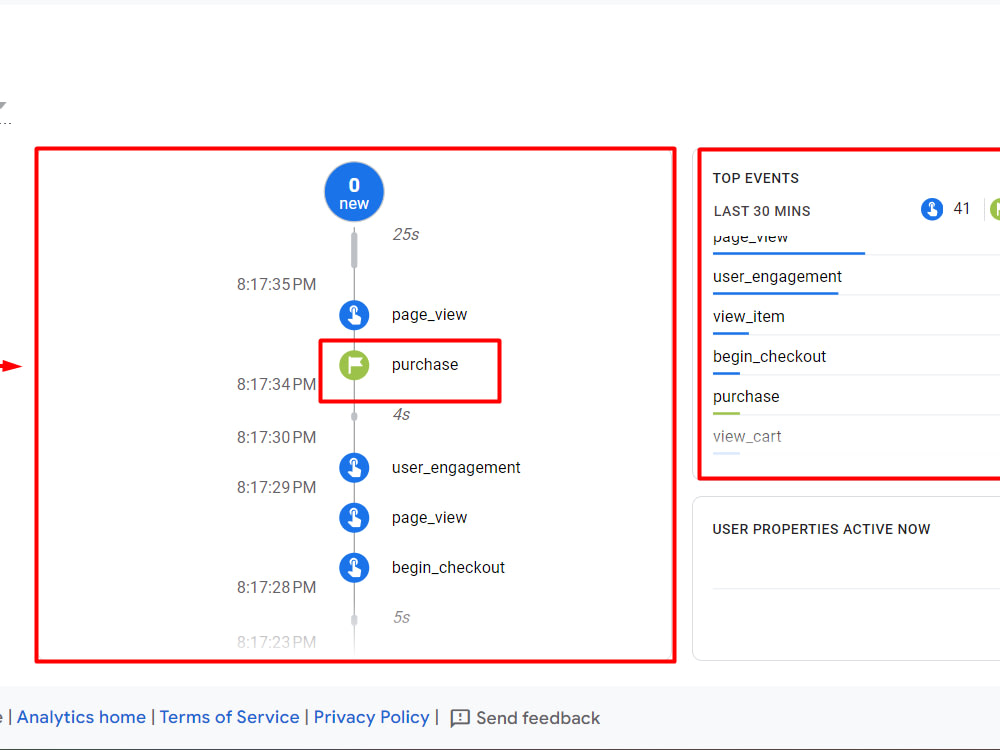Click the 8:17:28 PM timestamp
The width and height of the screenshot is (1000, 750).
pyautogui.click(x=277, y=587)
